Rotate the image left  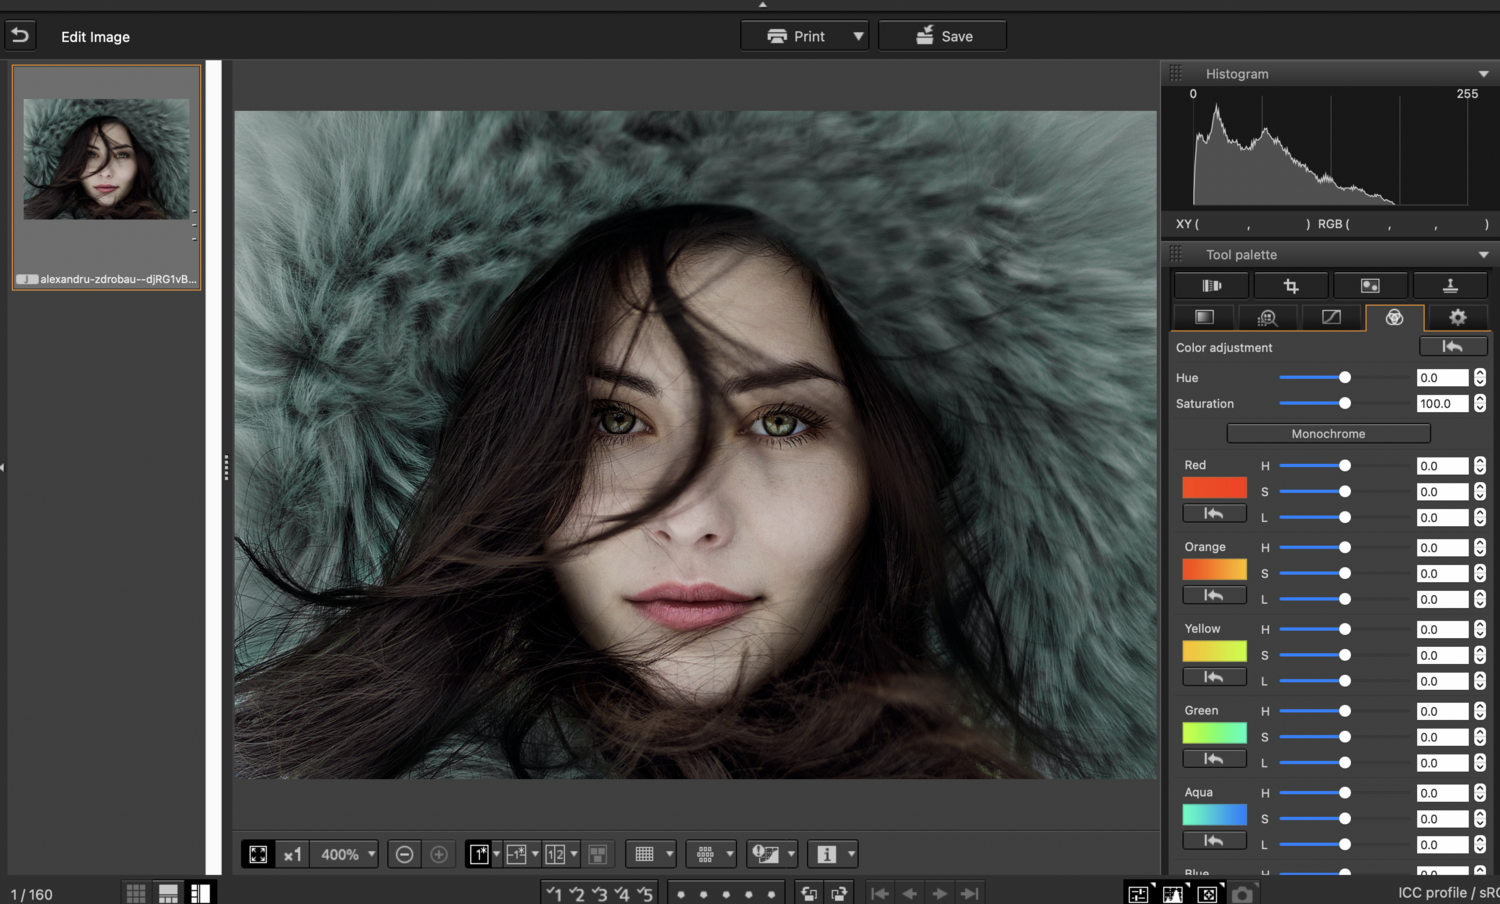(x=809, y=893)
